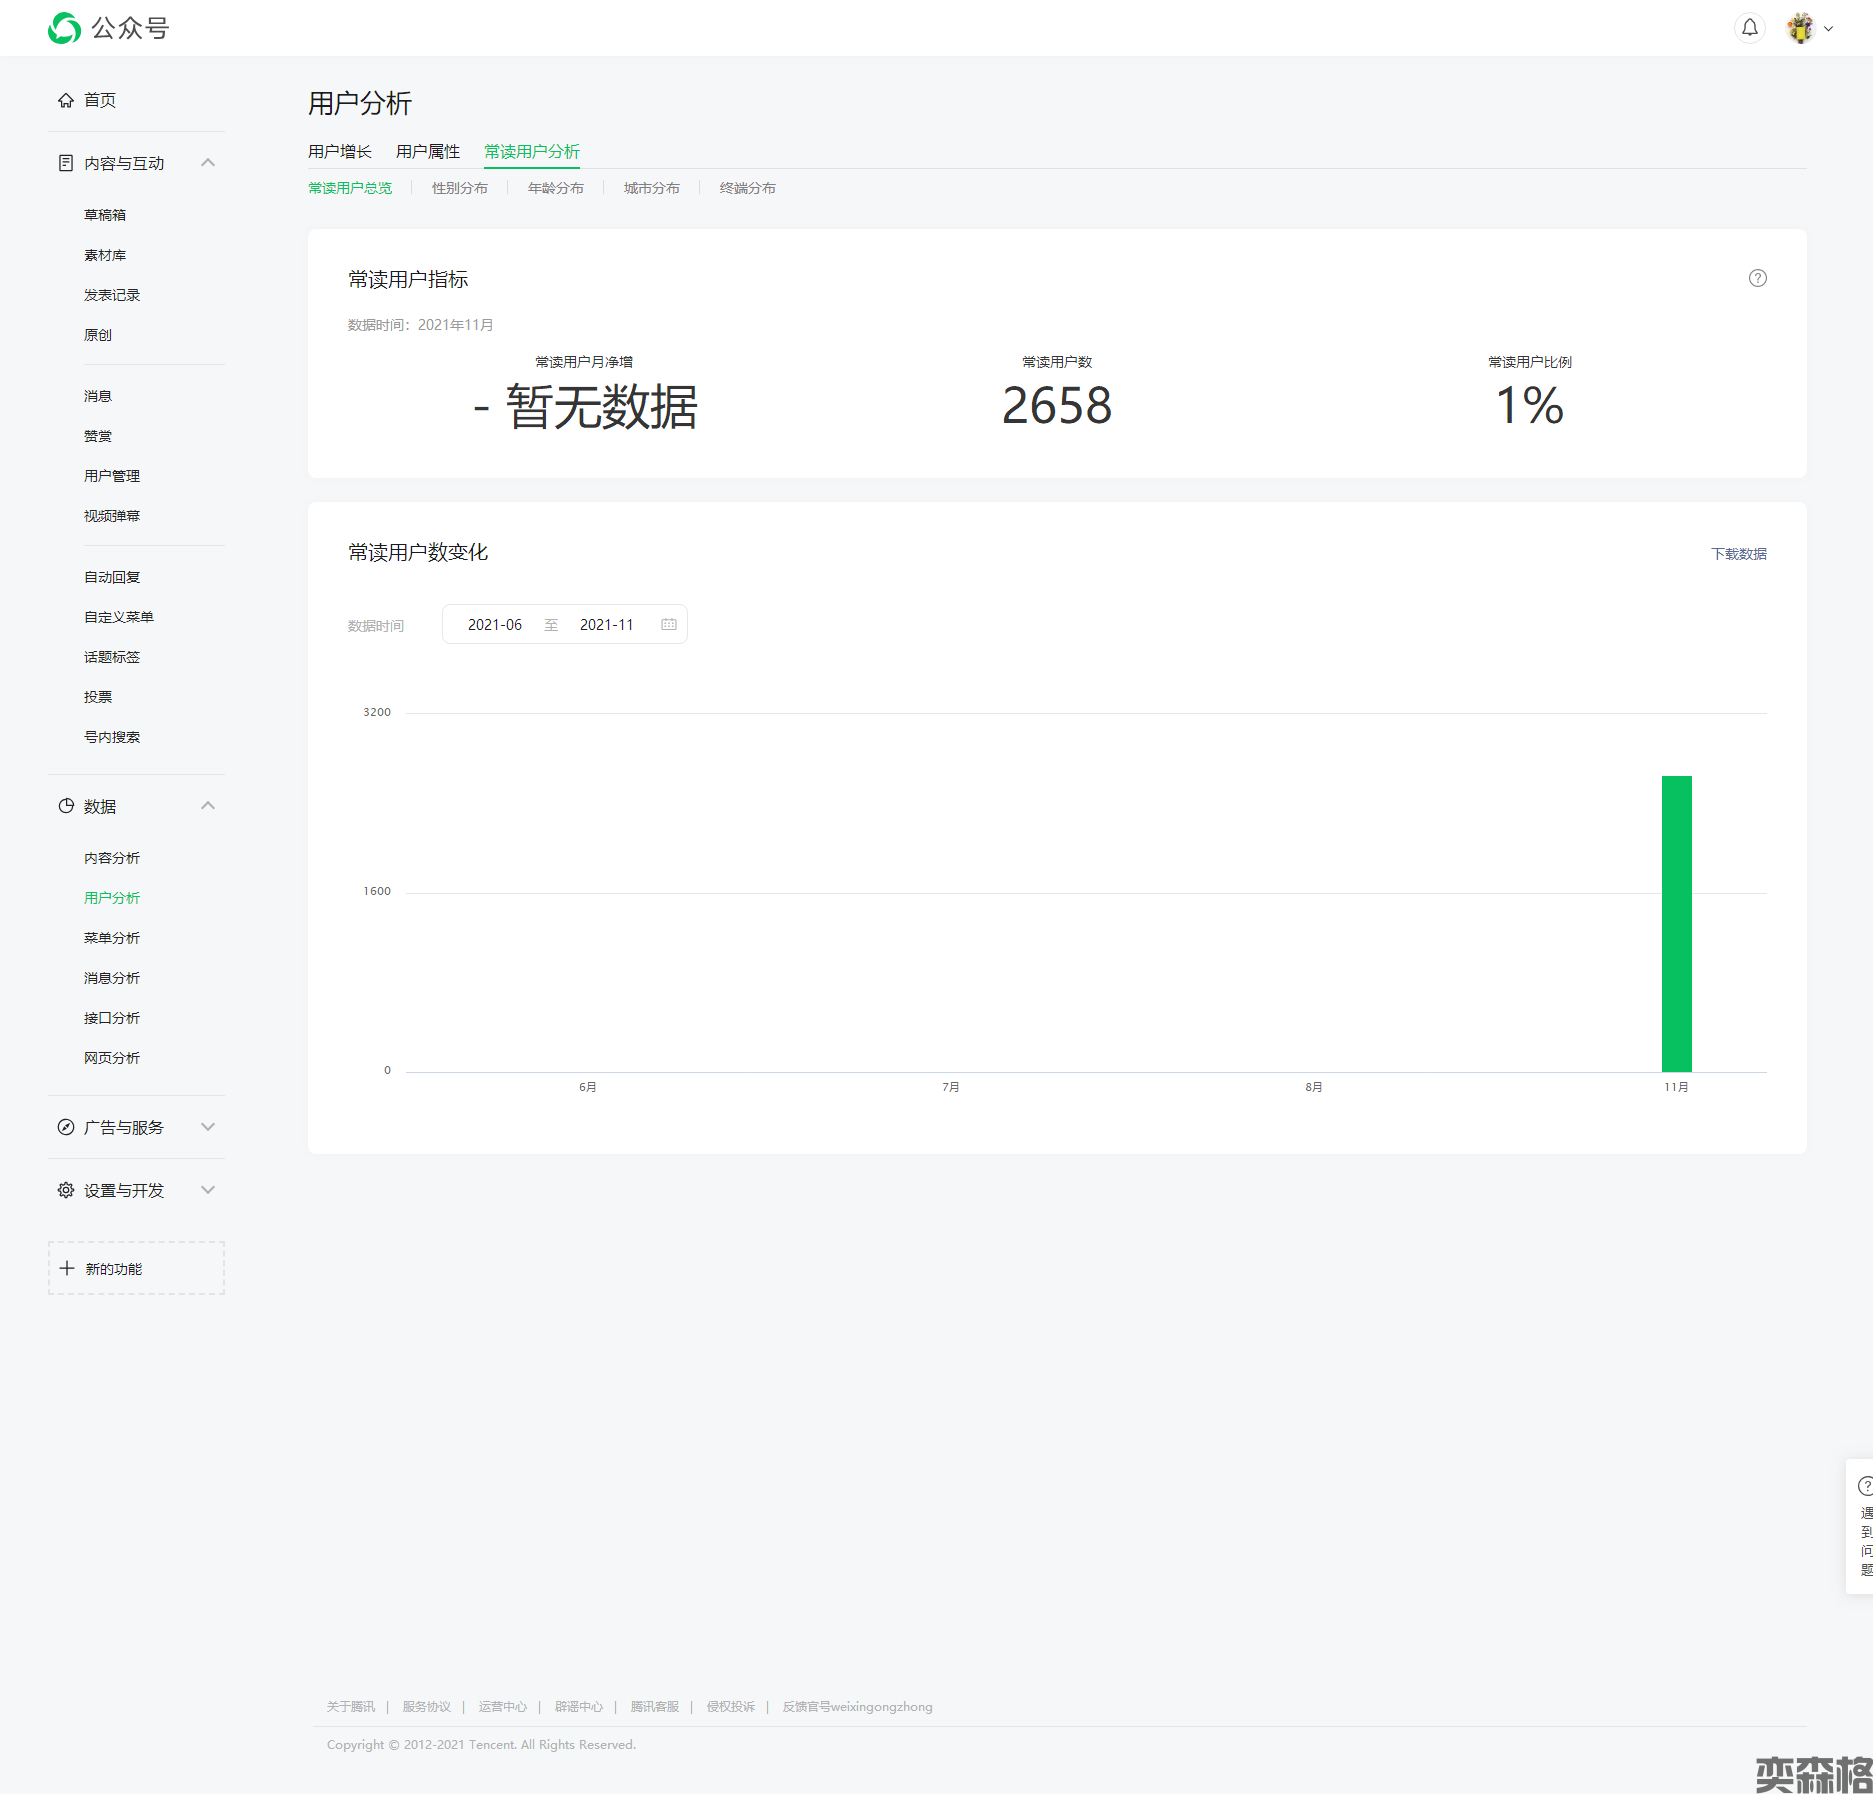Viewport: 1873px width, 1794px height.
Task: Click the plus icon for 新的功能
Action: 67,1268
